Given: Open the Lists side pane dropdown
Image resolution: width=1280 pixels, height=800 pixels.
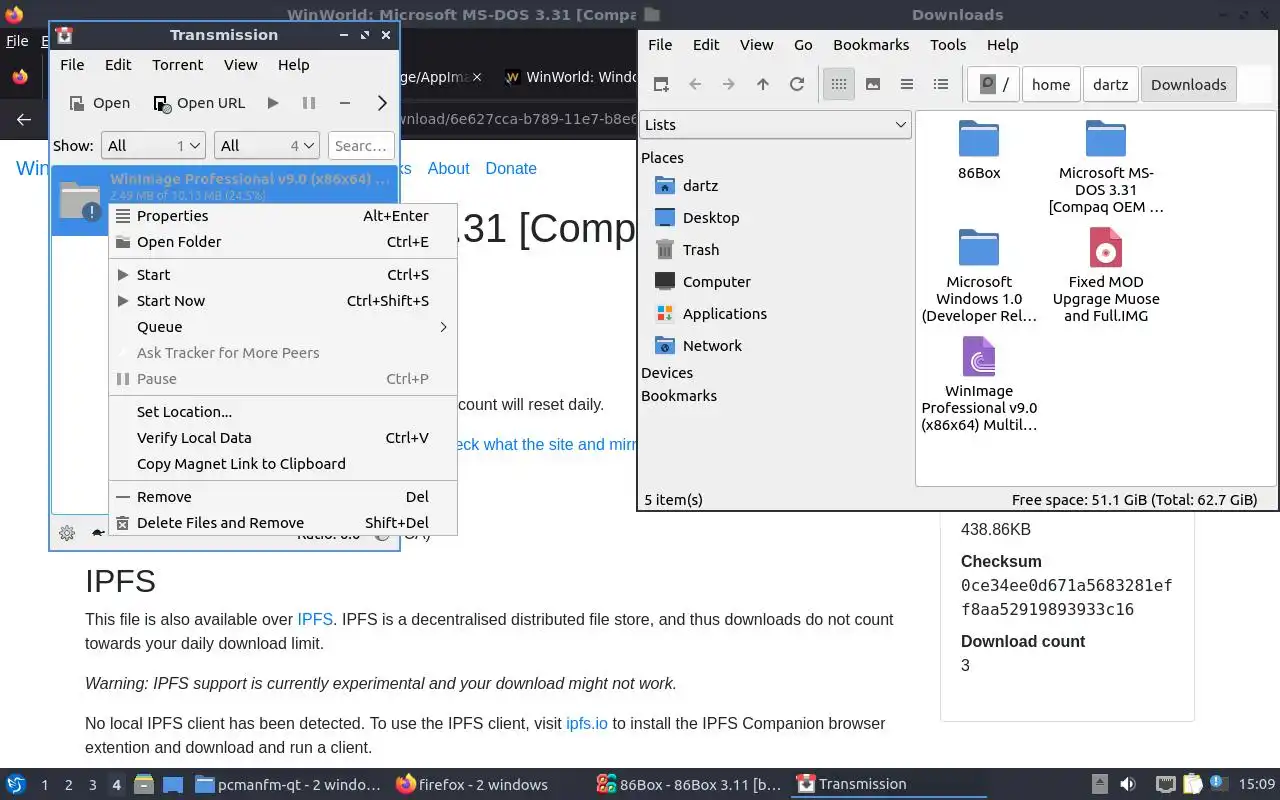Looking at the screenshot, I should [x=775, y=125].
